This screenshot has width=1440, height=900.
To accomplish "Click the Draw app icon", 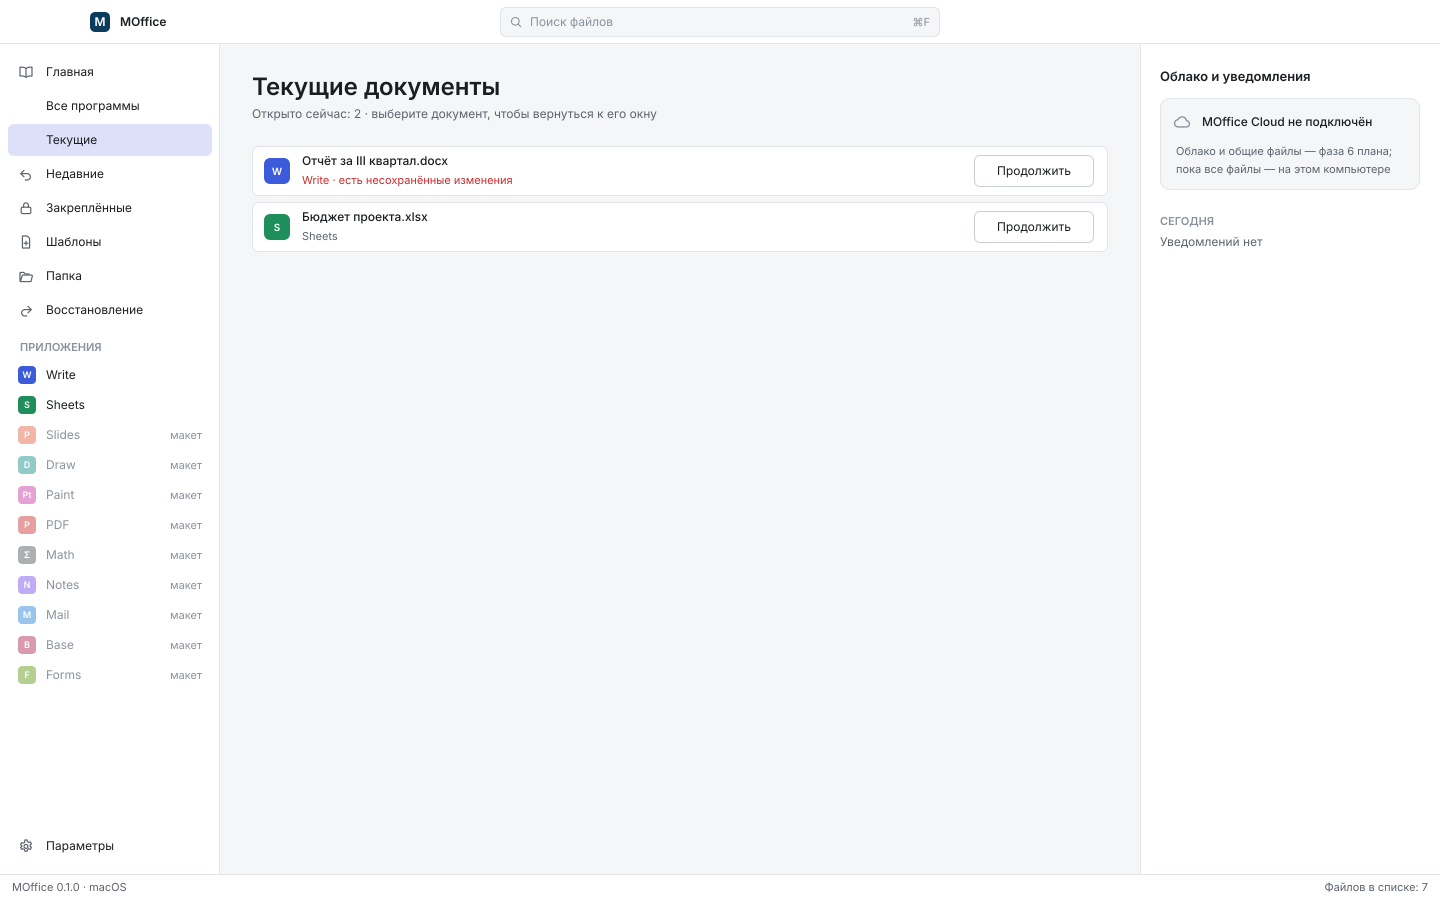I will pyautogui.click(x=27, y=465).
